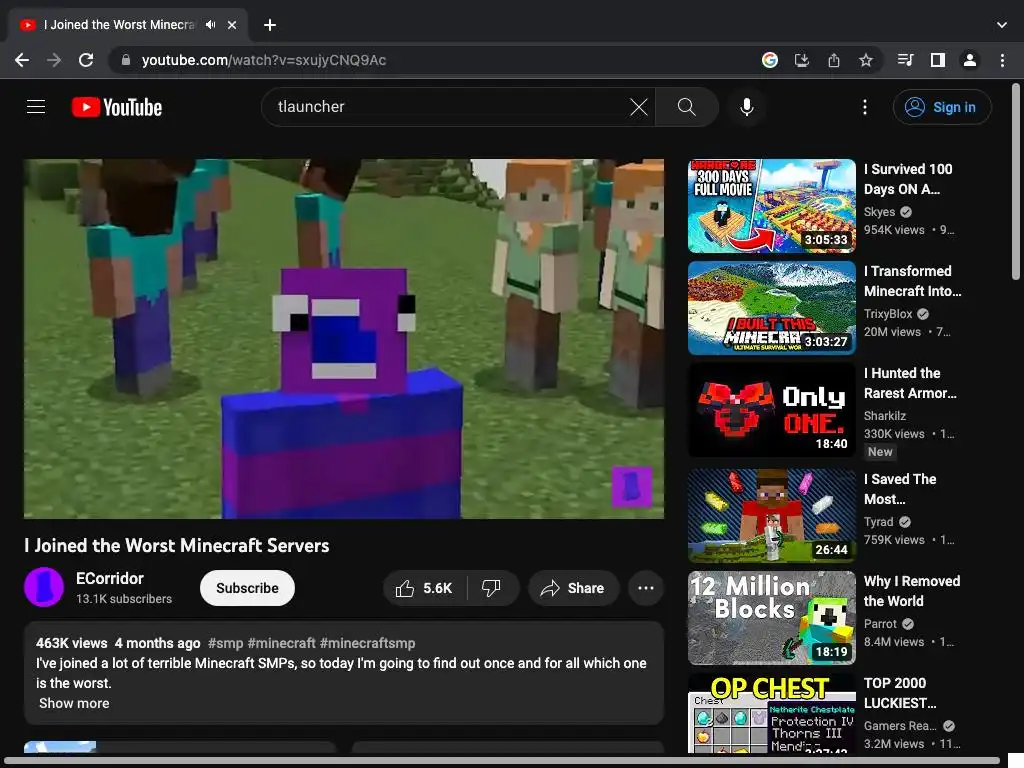Open the Only One thumbnail by Sharkilz

click(771, 410)
